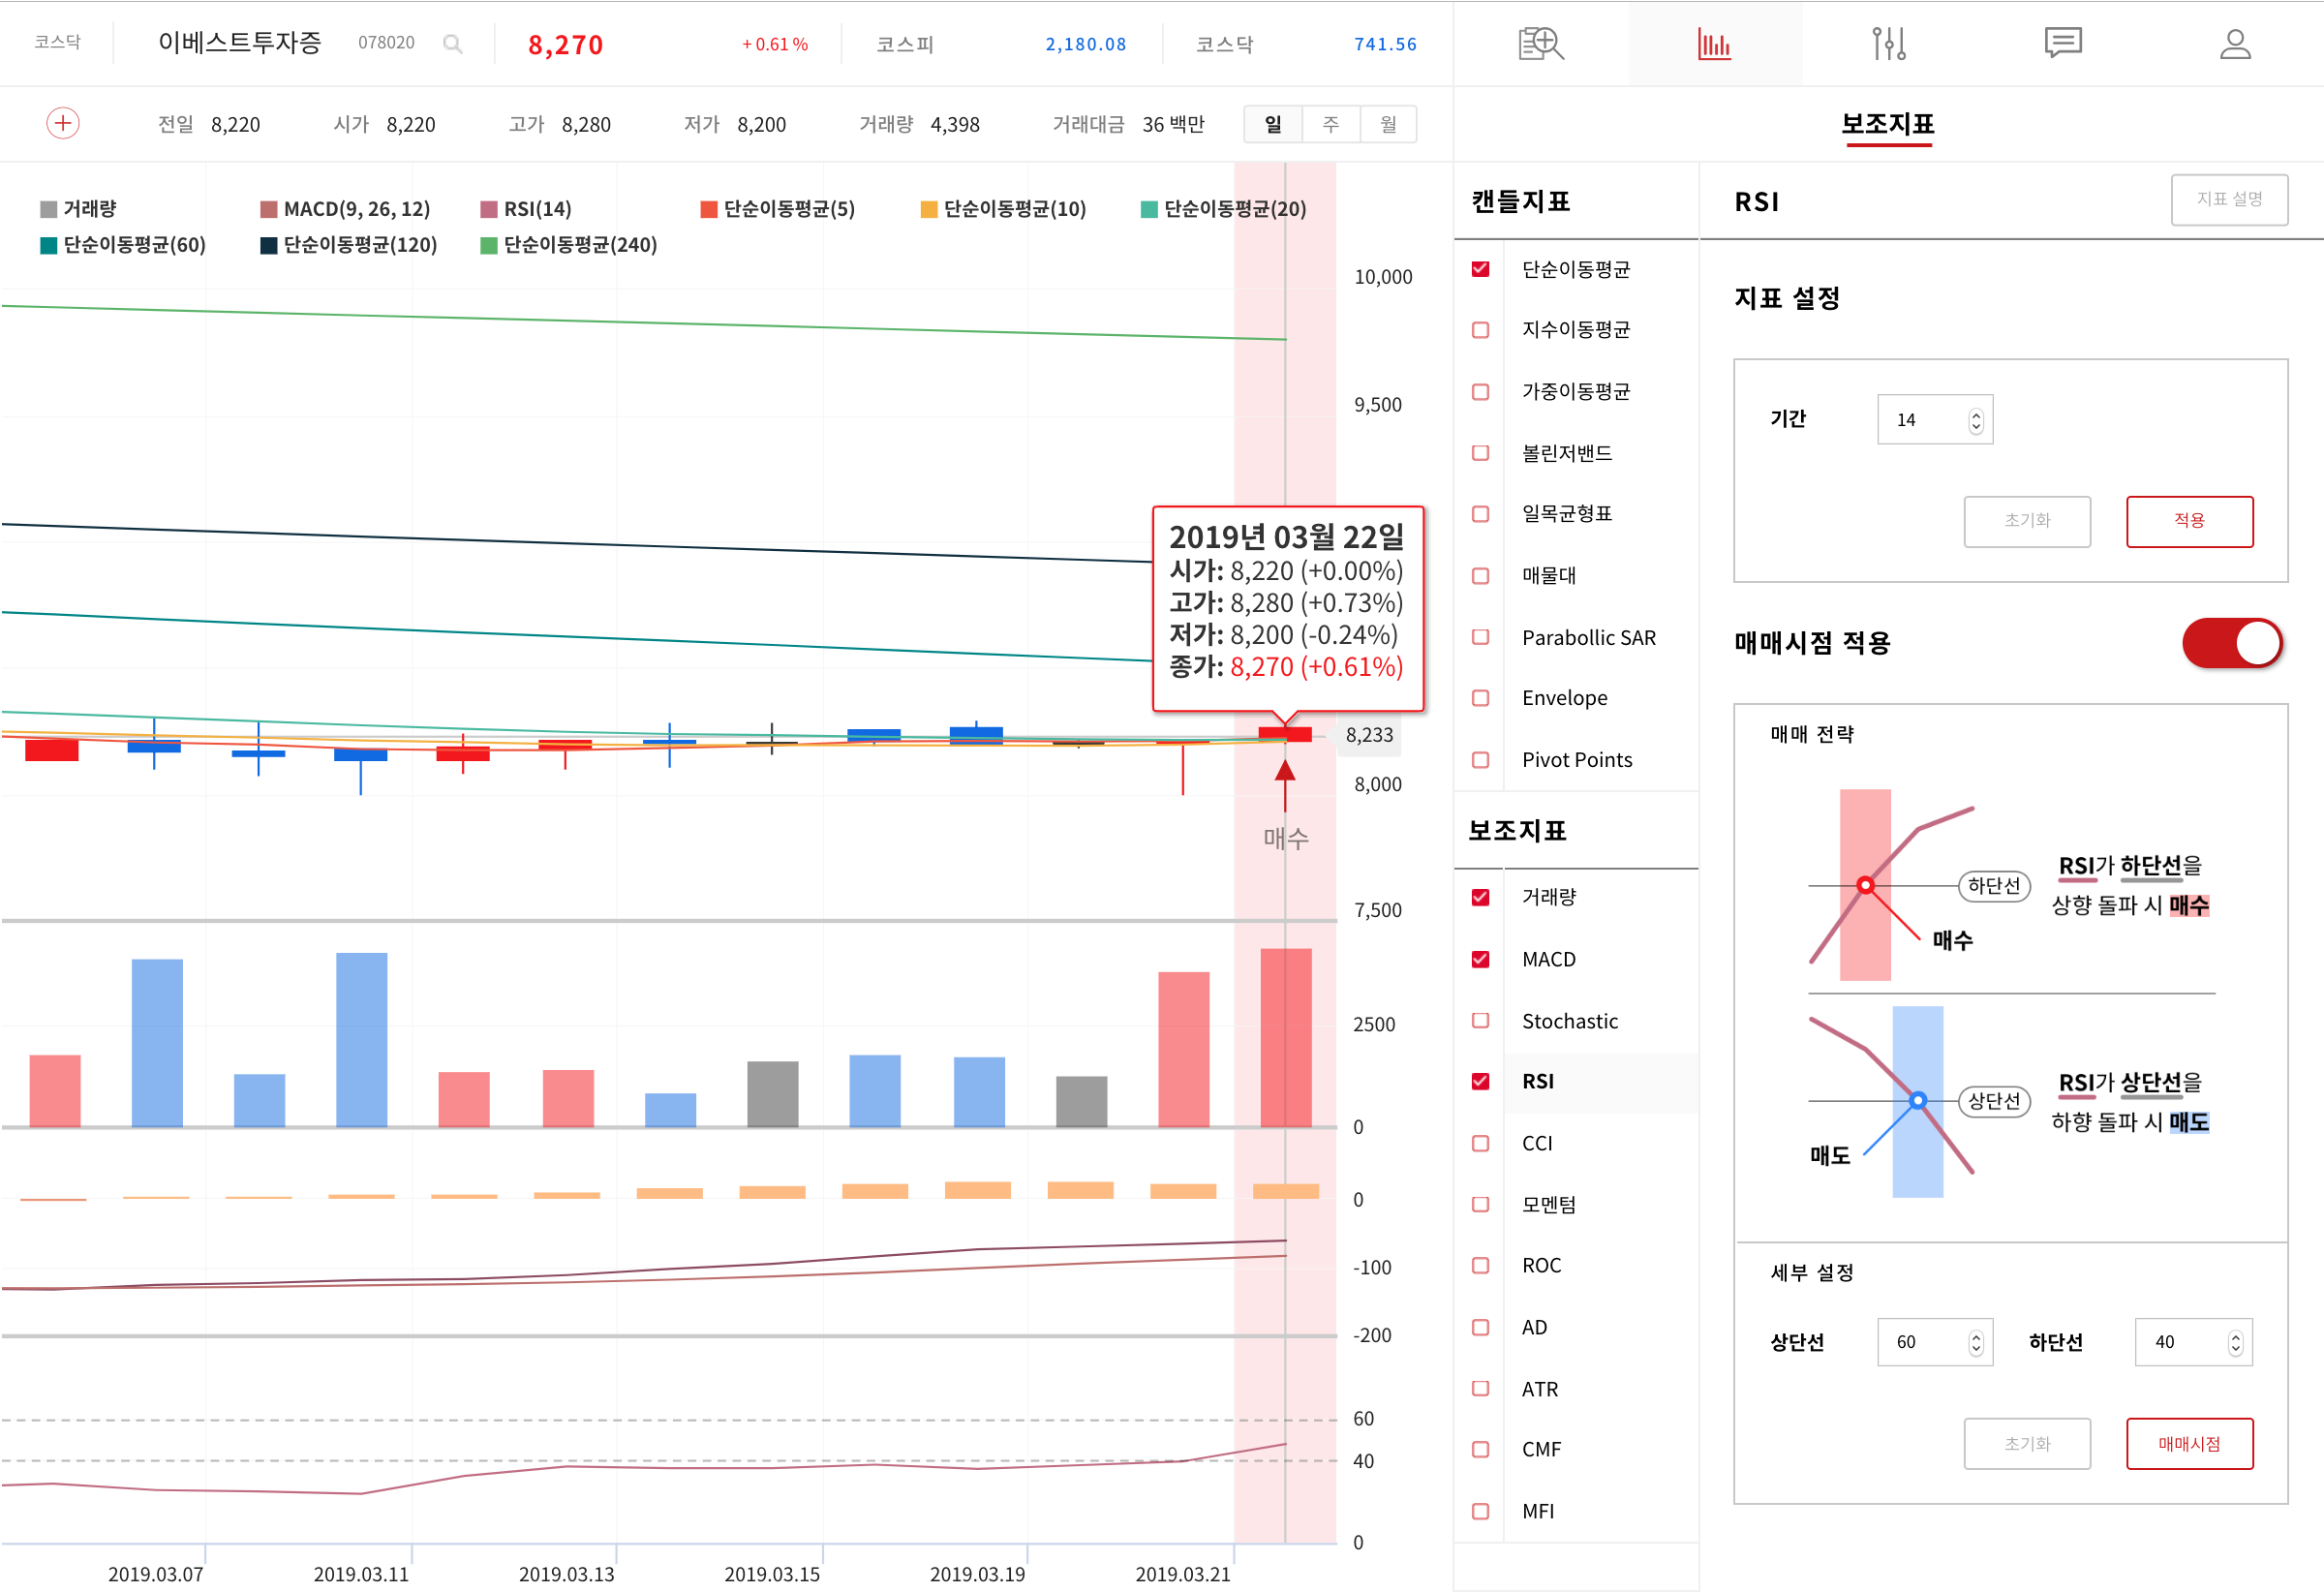The width and height of the screenshot is (2324, 1592).
Task: Enable the 모멘텀 checkbox
Action: pyautogui.click(x=1481, y=1204)
